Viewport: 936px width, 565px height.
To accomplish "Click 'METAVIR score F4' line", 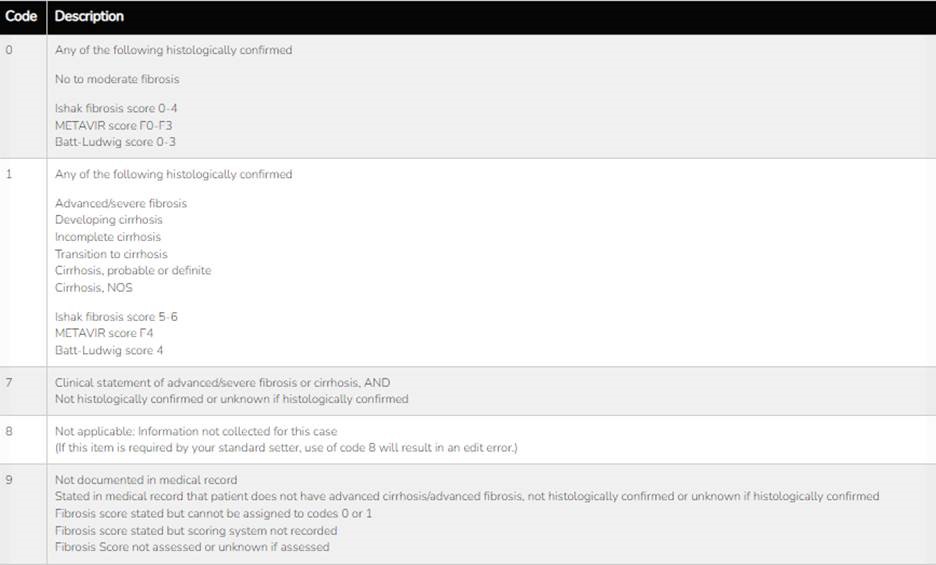I will pos(104,333).
